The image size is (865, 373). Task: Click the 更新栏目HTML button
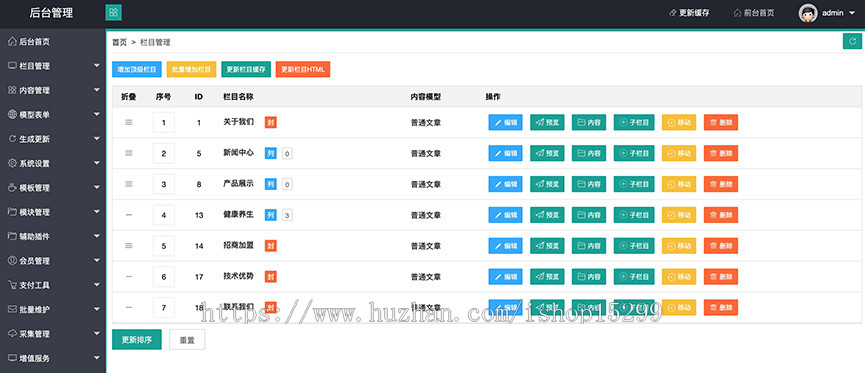(303, 70)
